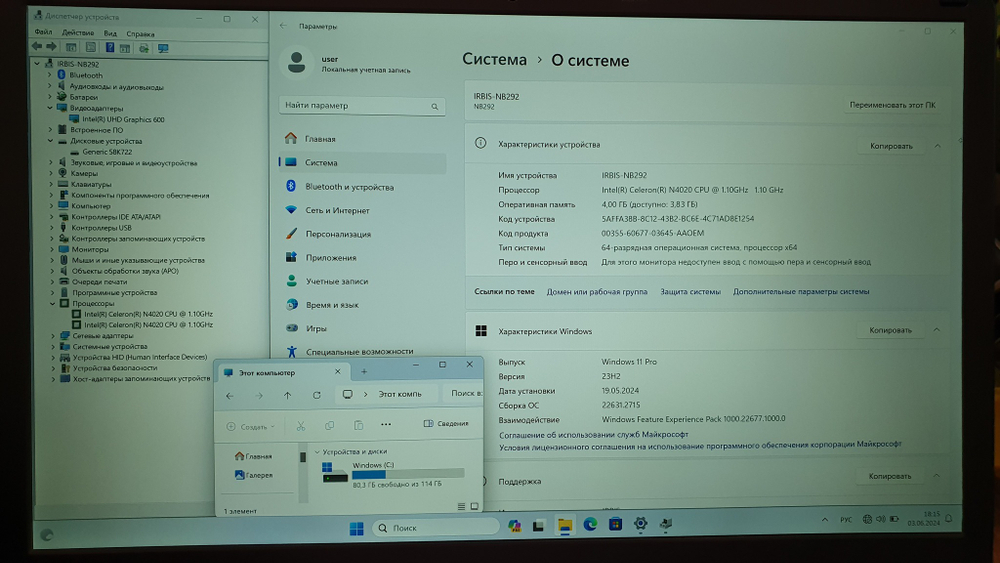Open Защита системы link
The width and height of the screenshot is (1000, 563).
[x=690, y=291]
